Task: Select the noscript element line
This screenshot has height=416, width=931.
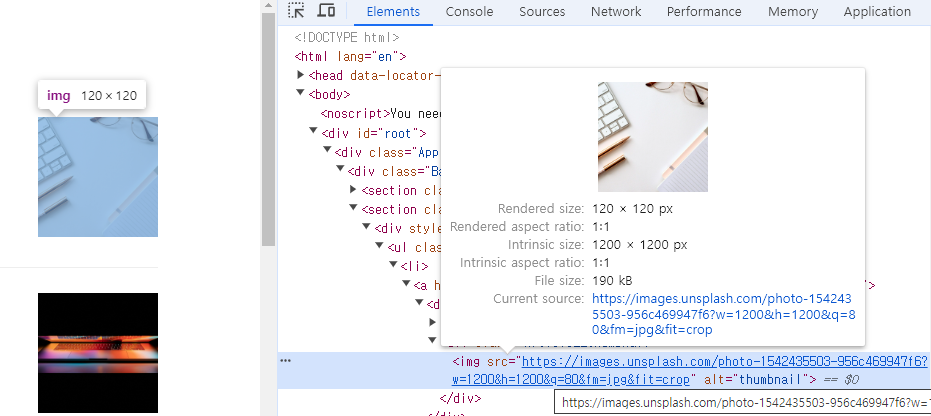Action: coord(380,113)
